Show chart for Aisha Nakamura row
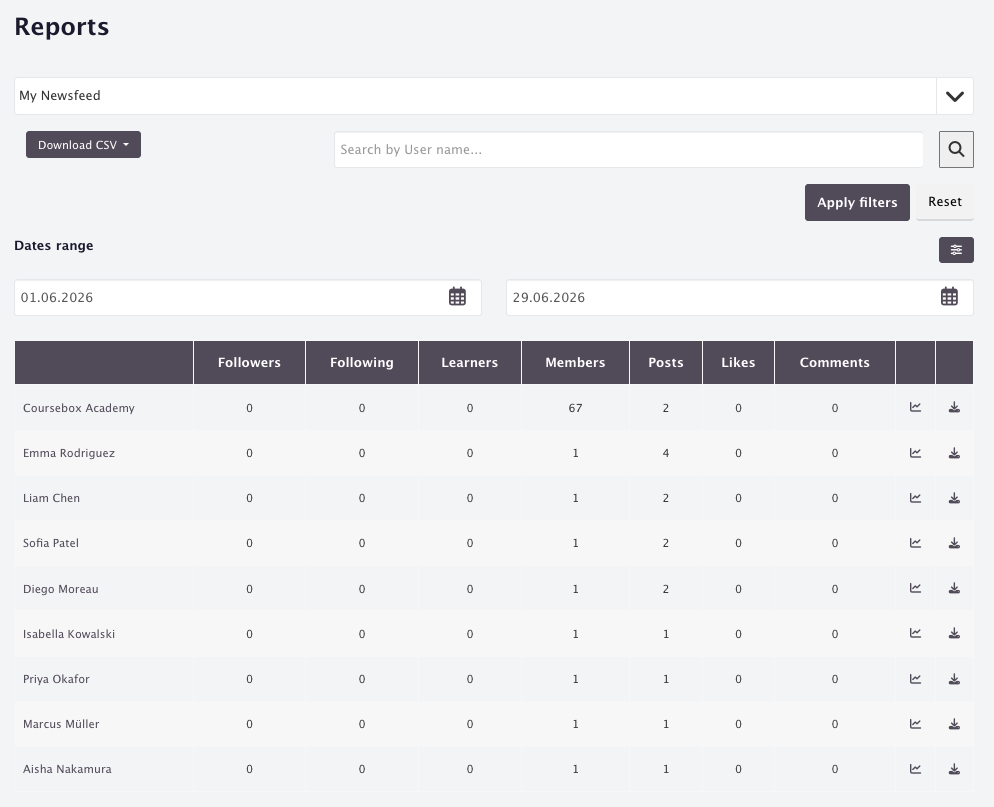The image size is (994, 807). [x=915, y=769]
